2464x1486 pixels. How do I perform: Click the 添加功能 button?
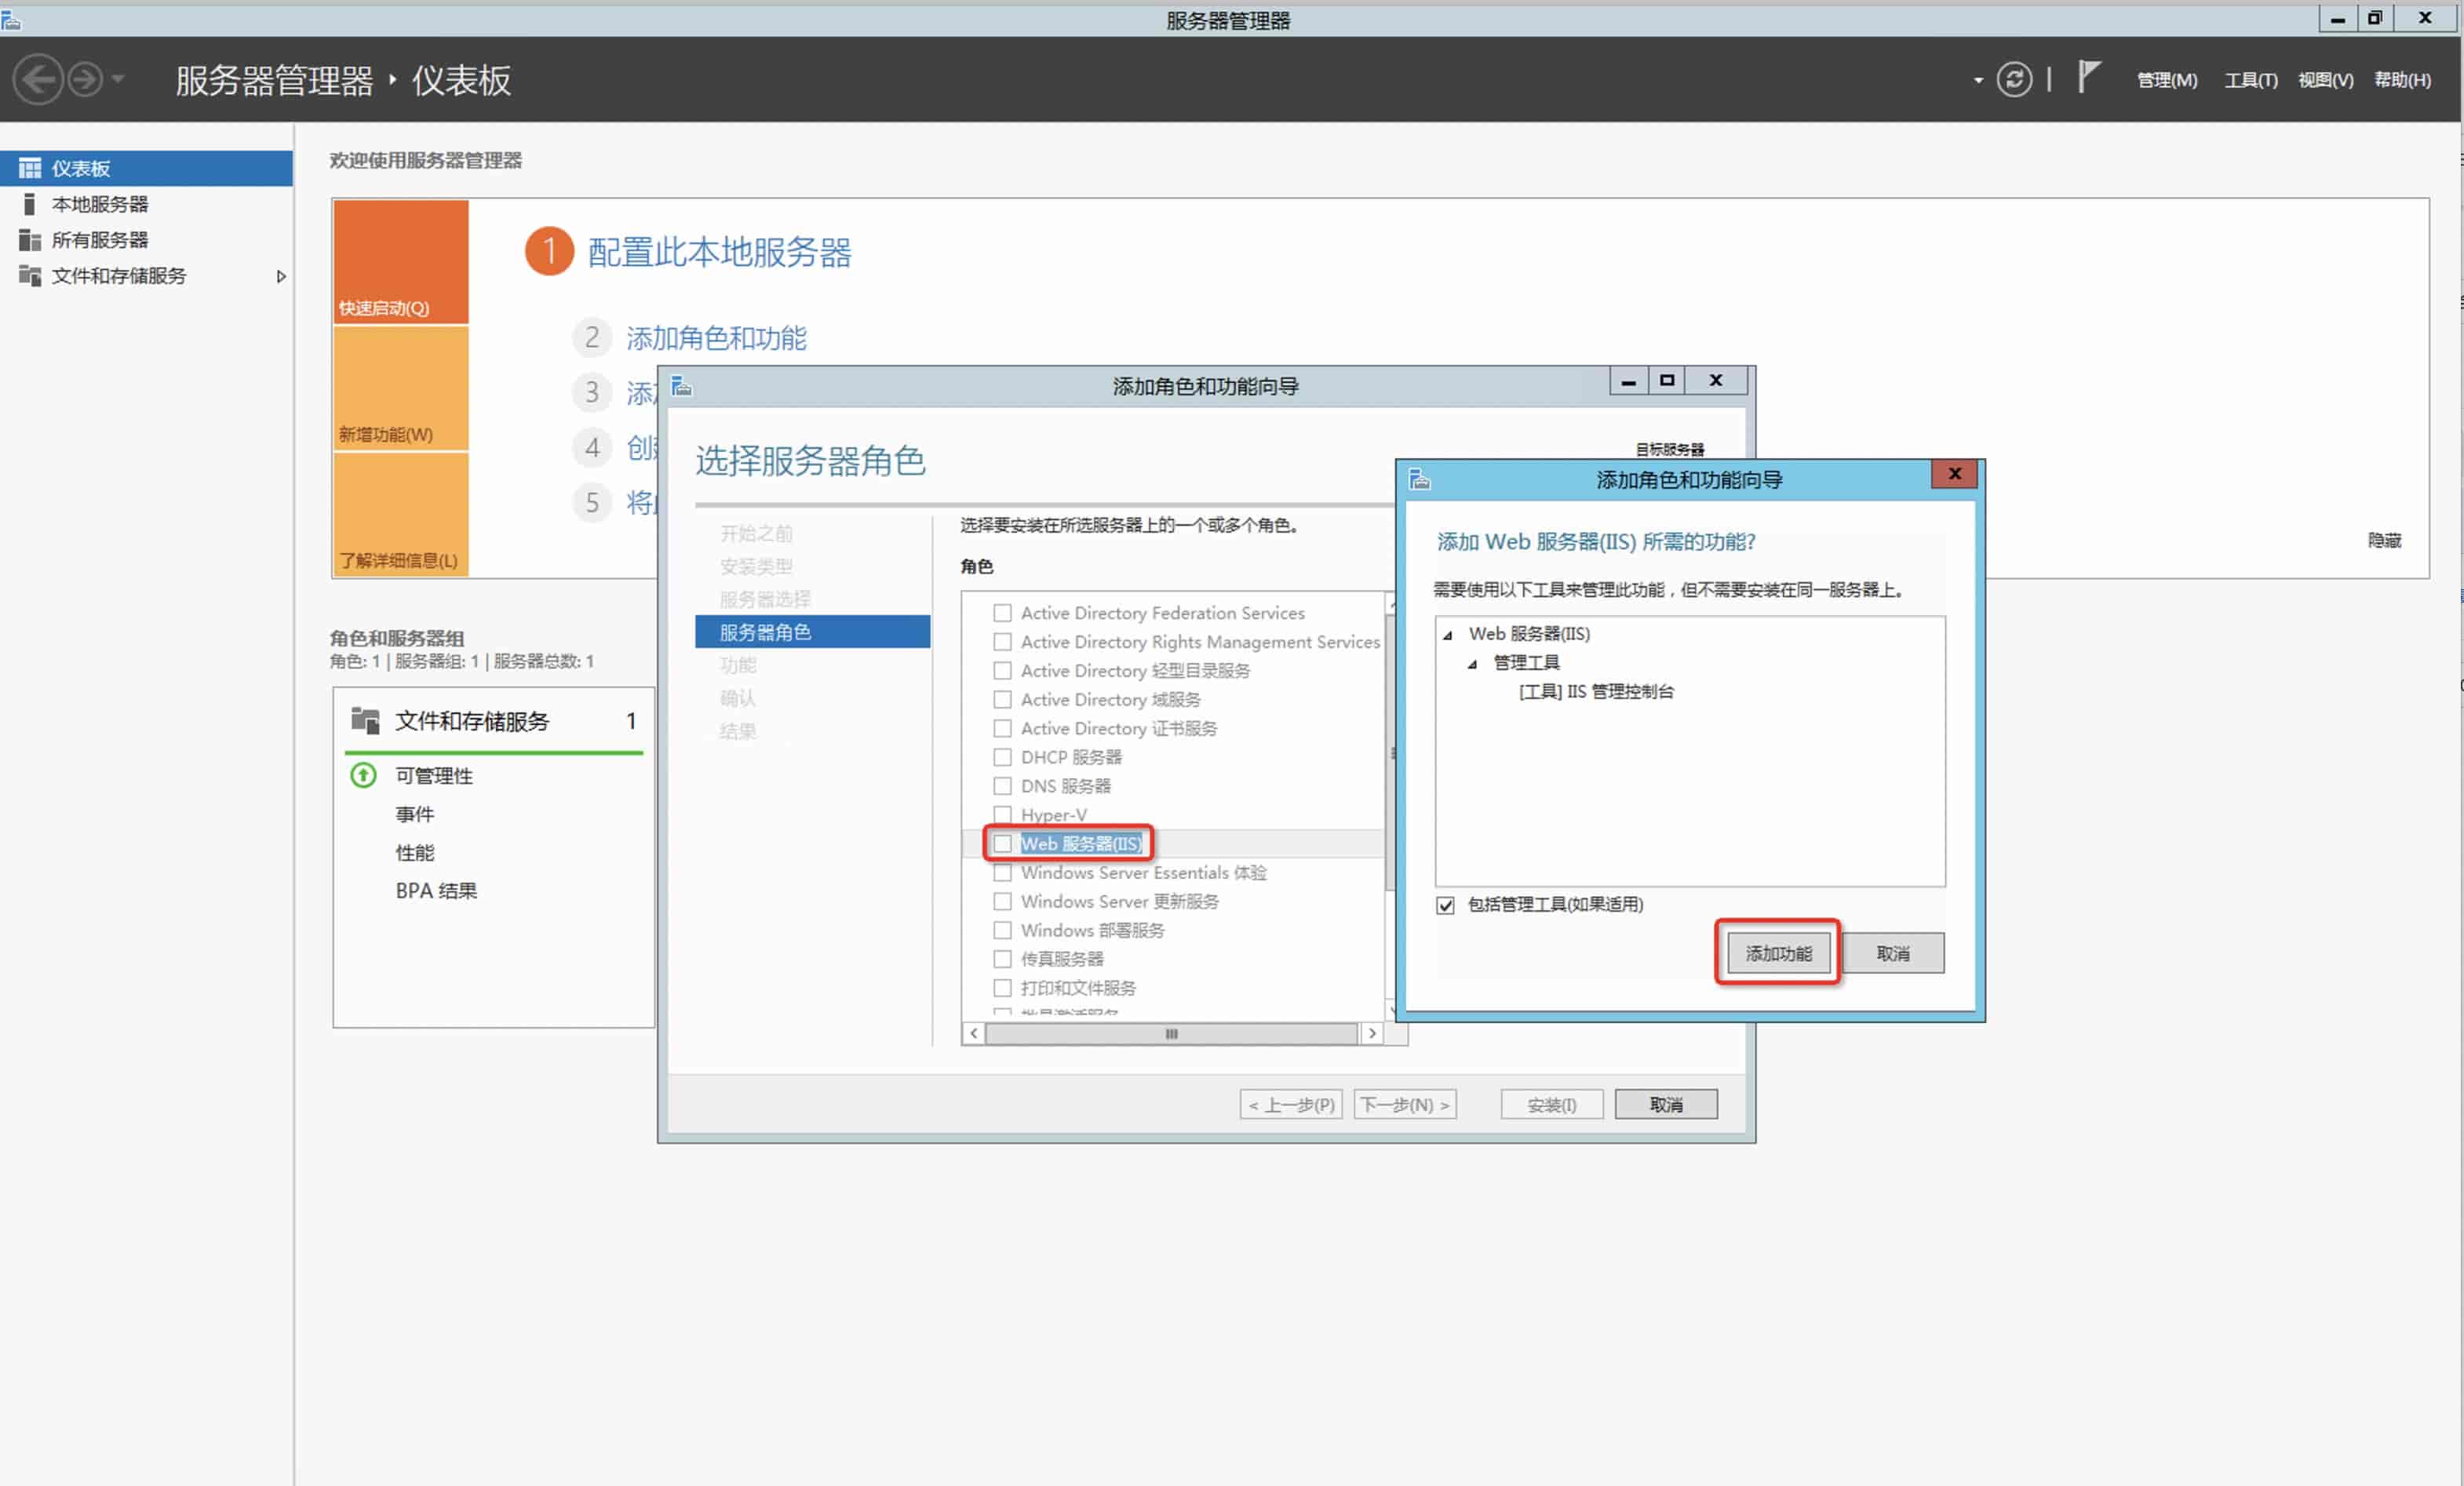coord(1778,953)
